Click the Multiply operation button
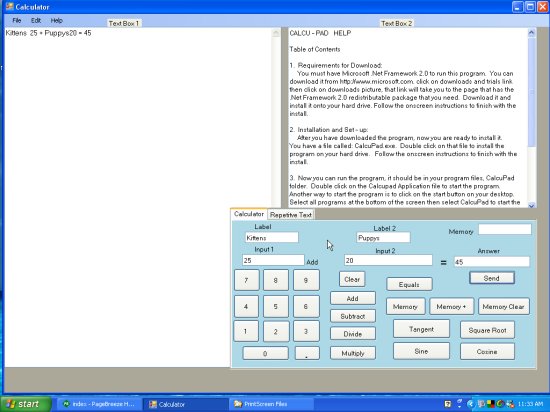Image resolution: width=550 pixels, height=412 pixels. pyautogui.click(x=353, y=353)
